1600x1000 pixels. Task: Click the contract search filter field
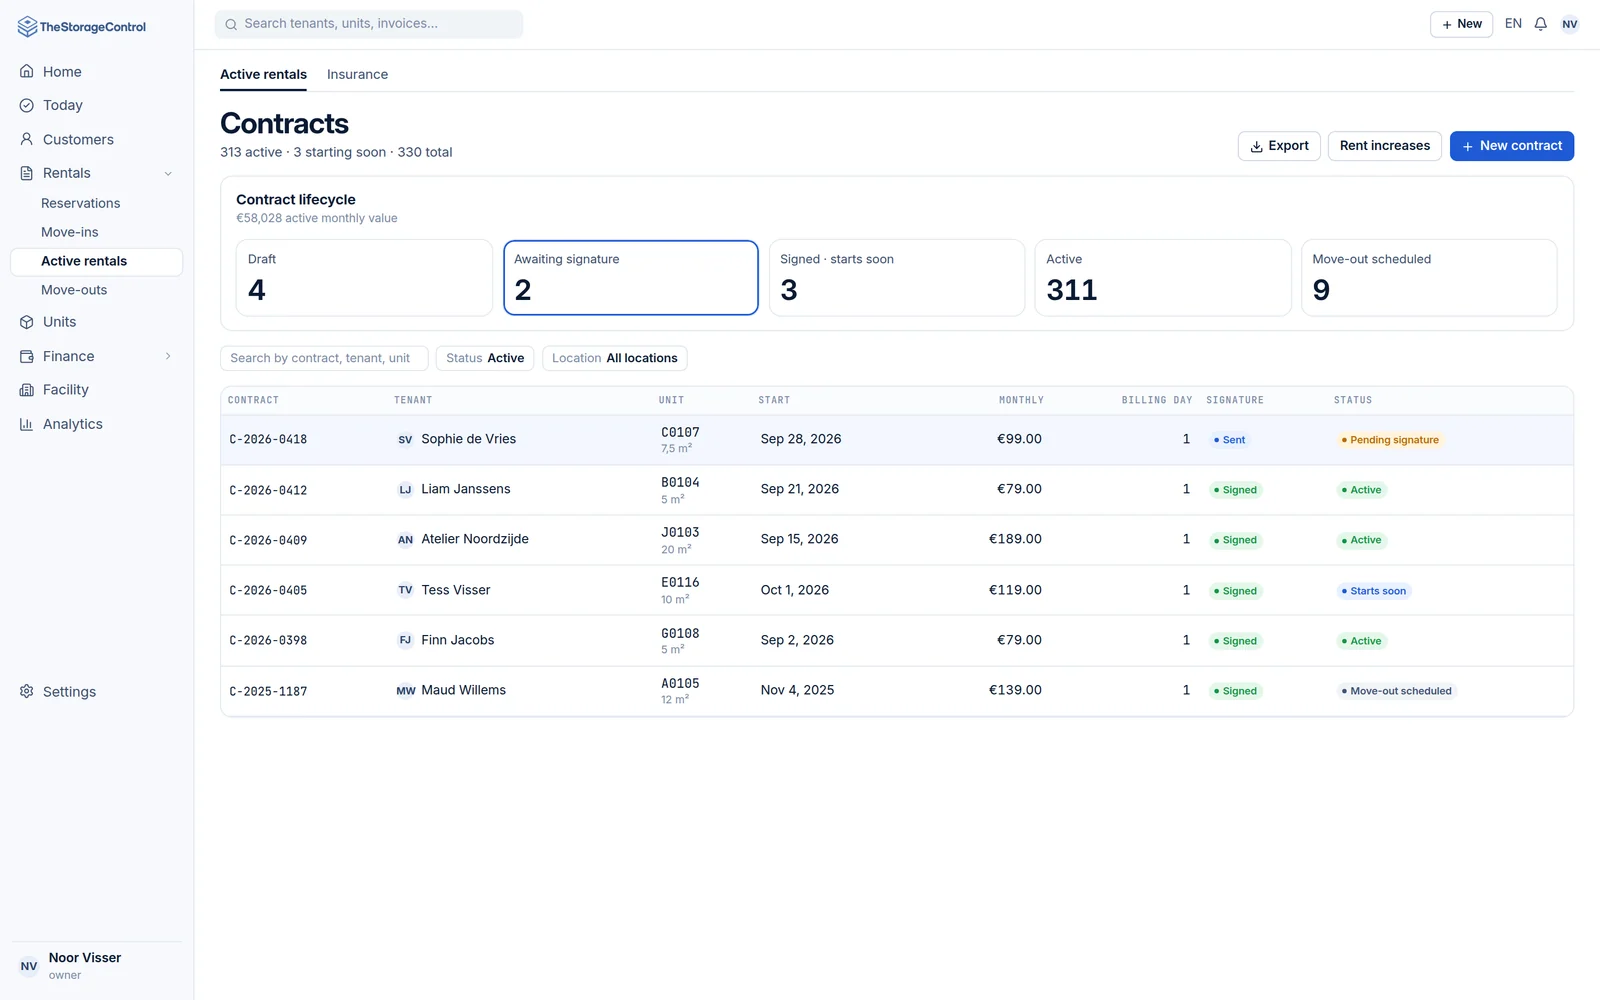[x=324, y=358]
